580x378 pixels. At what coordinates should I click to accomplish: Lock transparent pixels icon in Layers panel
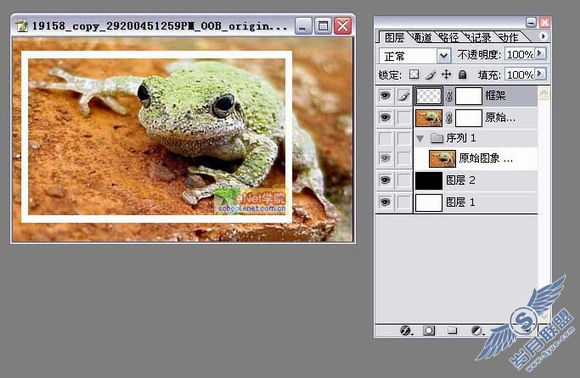click(414, 74)
